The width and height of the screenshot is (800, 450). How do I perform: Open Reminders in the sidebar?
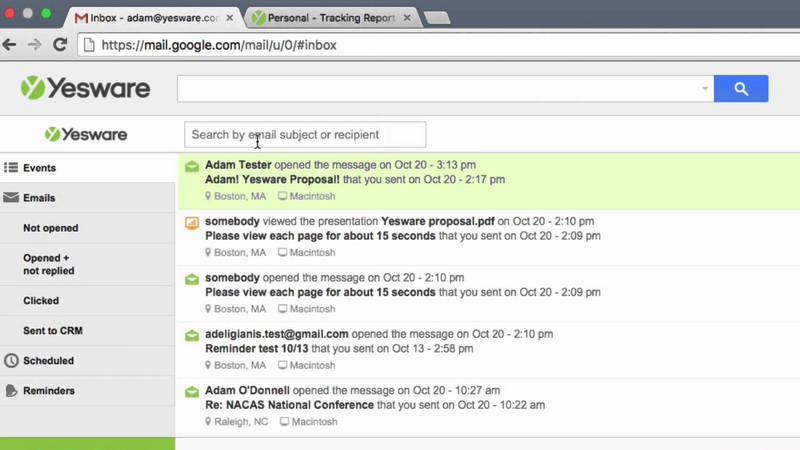click(87, 391)
